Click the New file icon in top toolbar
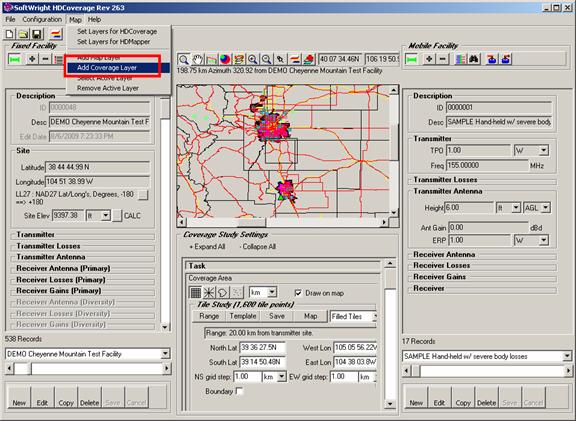 [10, 34]
